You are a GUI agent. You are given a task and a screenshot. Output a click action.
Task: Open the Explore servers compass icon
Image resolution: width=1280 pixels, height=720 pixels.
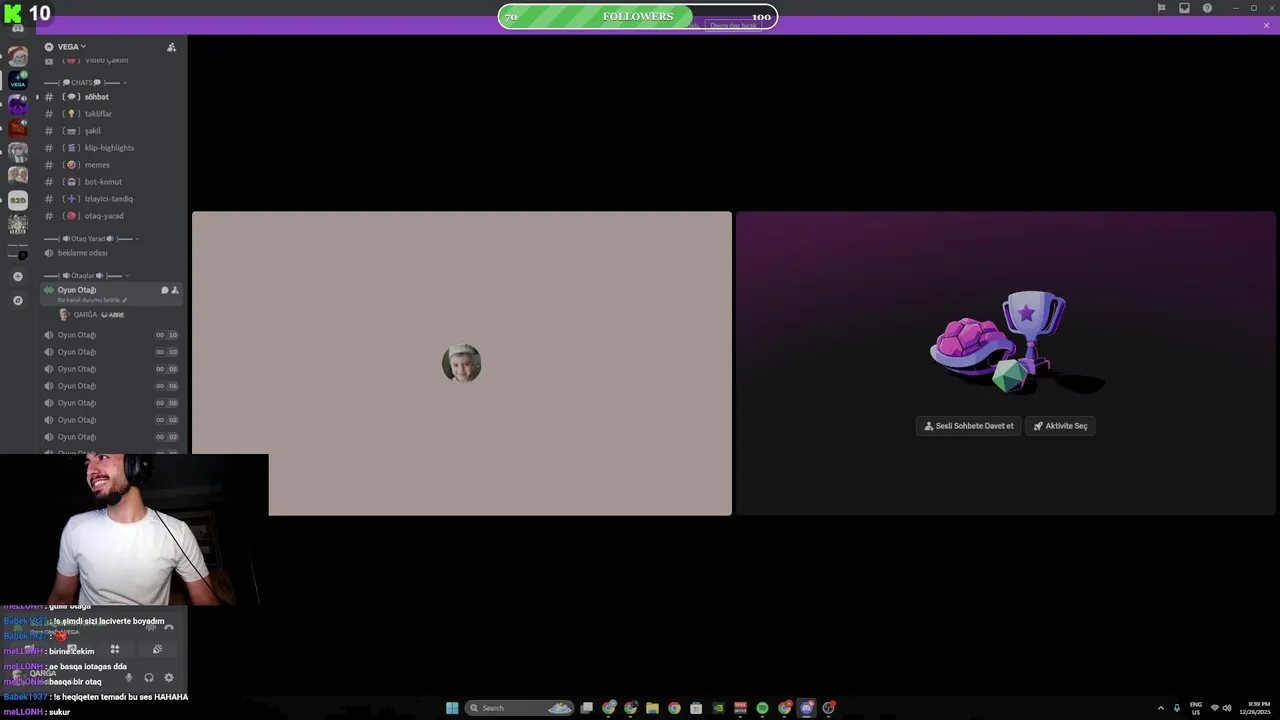pos(18,300)
